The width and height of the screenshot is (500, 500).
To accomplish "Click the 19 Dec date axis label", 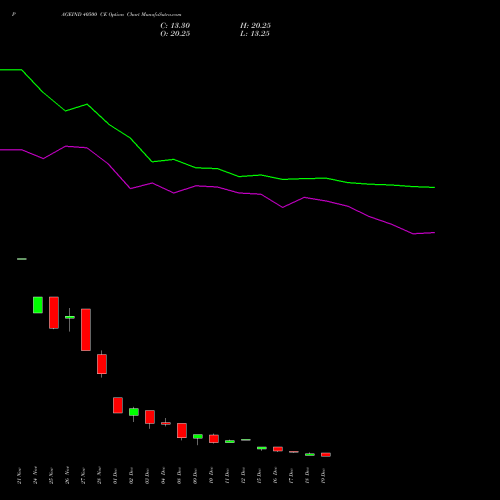I will pos(323,476).
